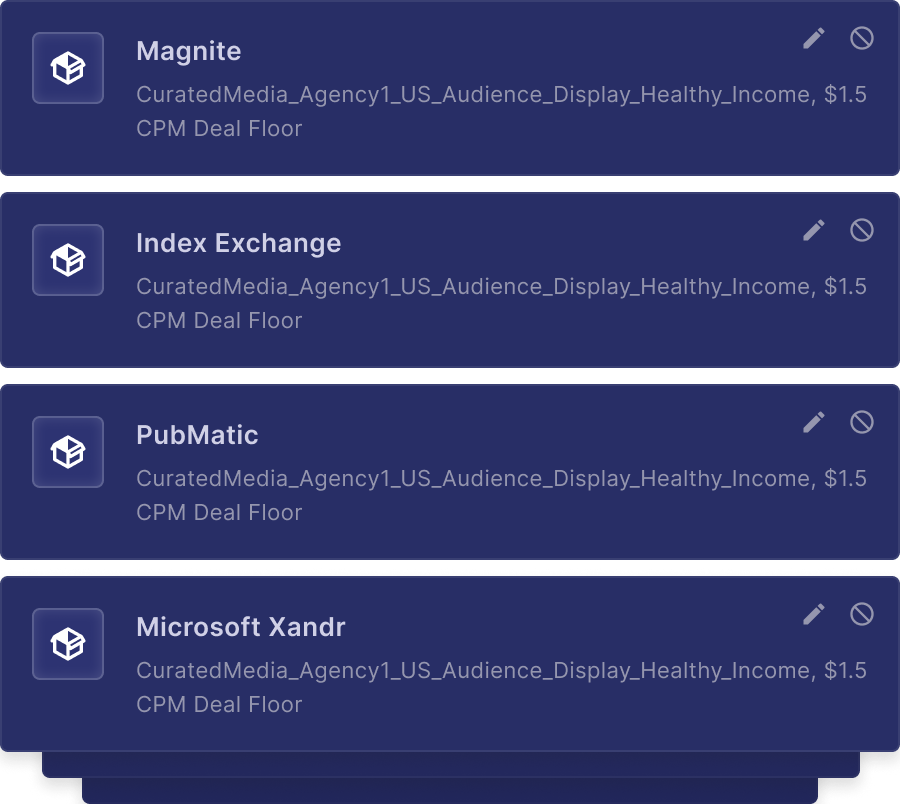Click the Index Exchange package icon
Screen dimensions: 900x804
click(x=68, y=260)
